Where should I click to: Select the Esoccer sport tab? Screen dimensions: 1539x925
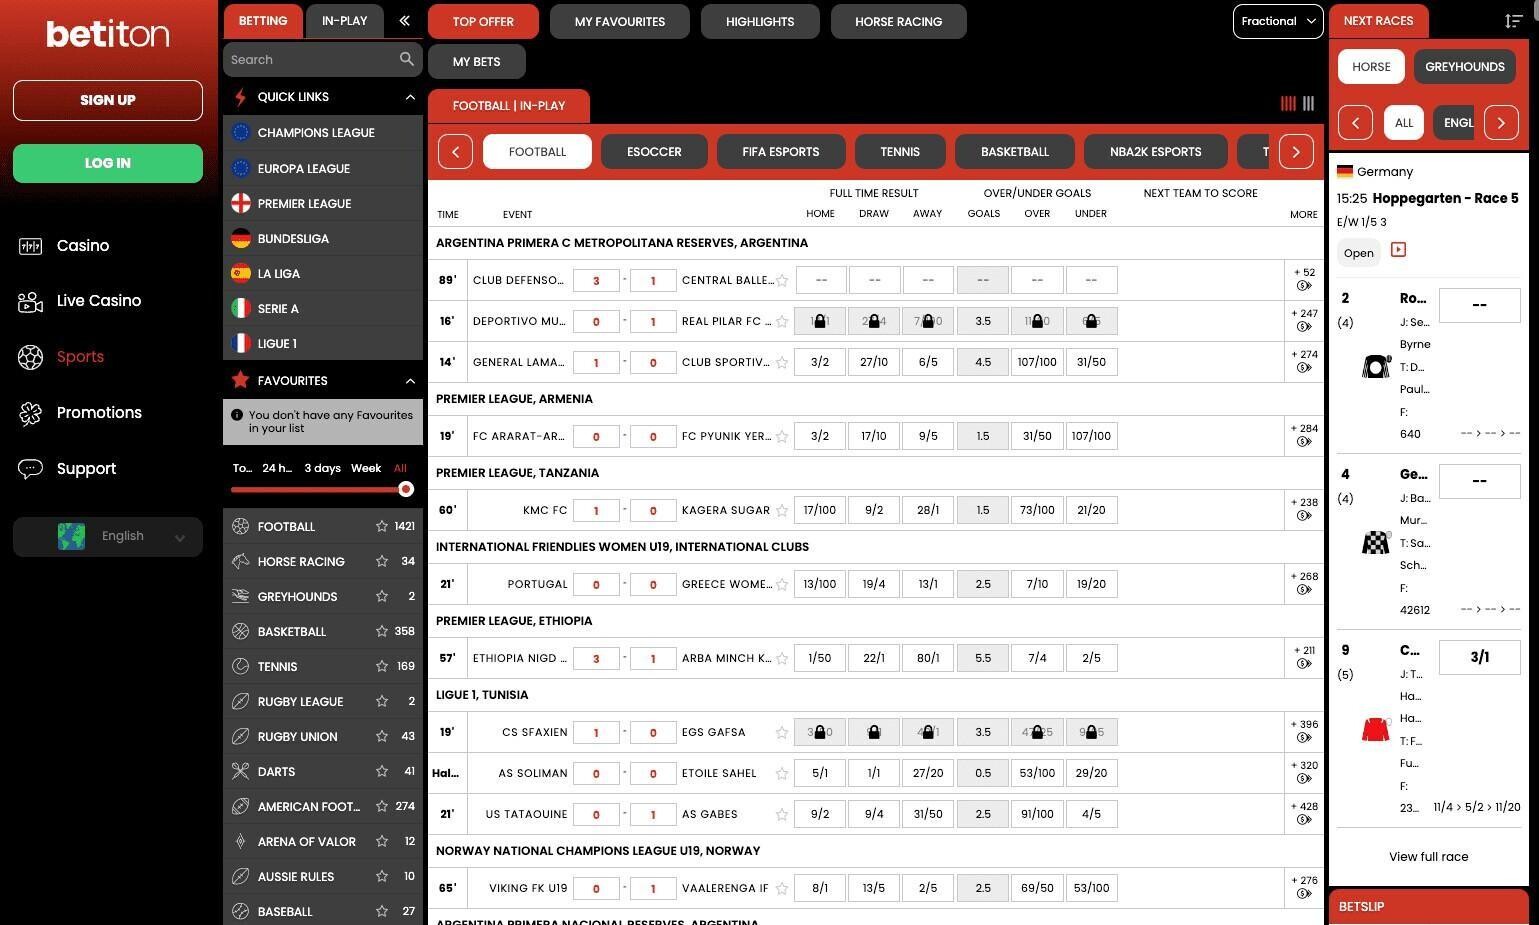(654, 152)
